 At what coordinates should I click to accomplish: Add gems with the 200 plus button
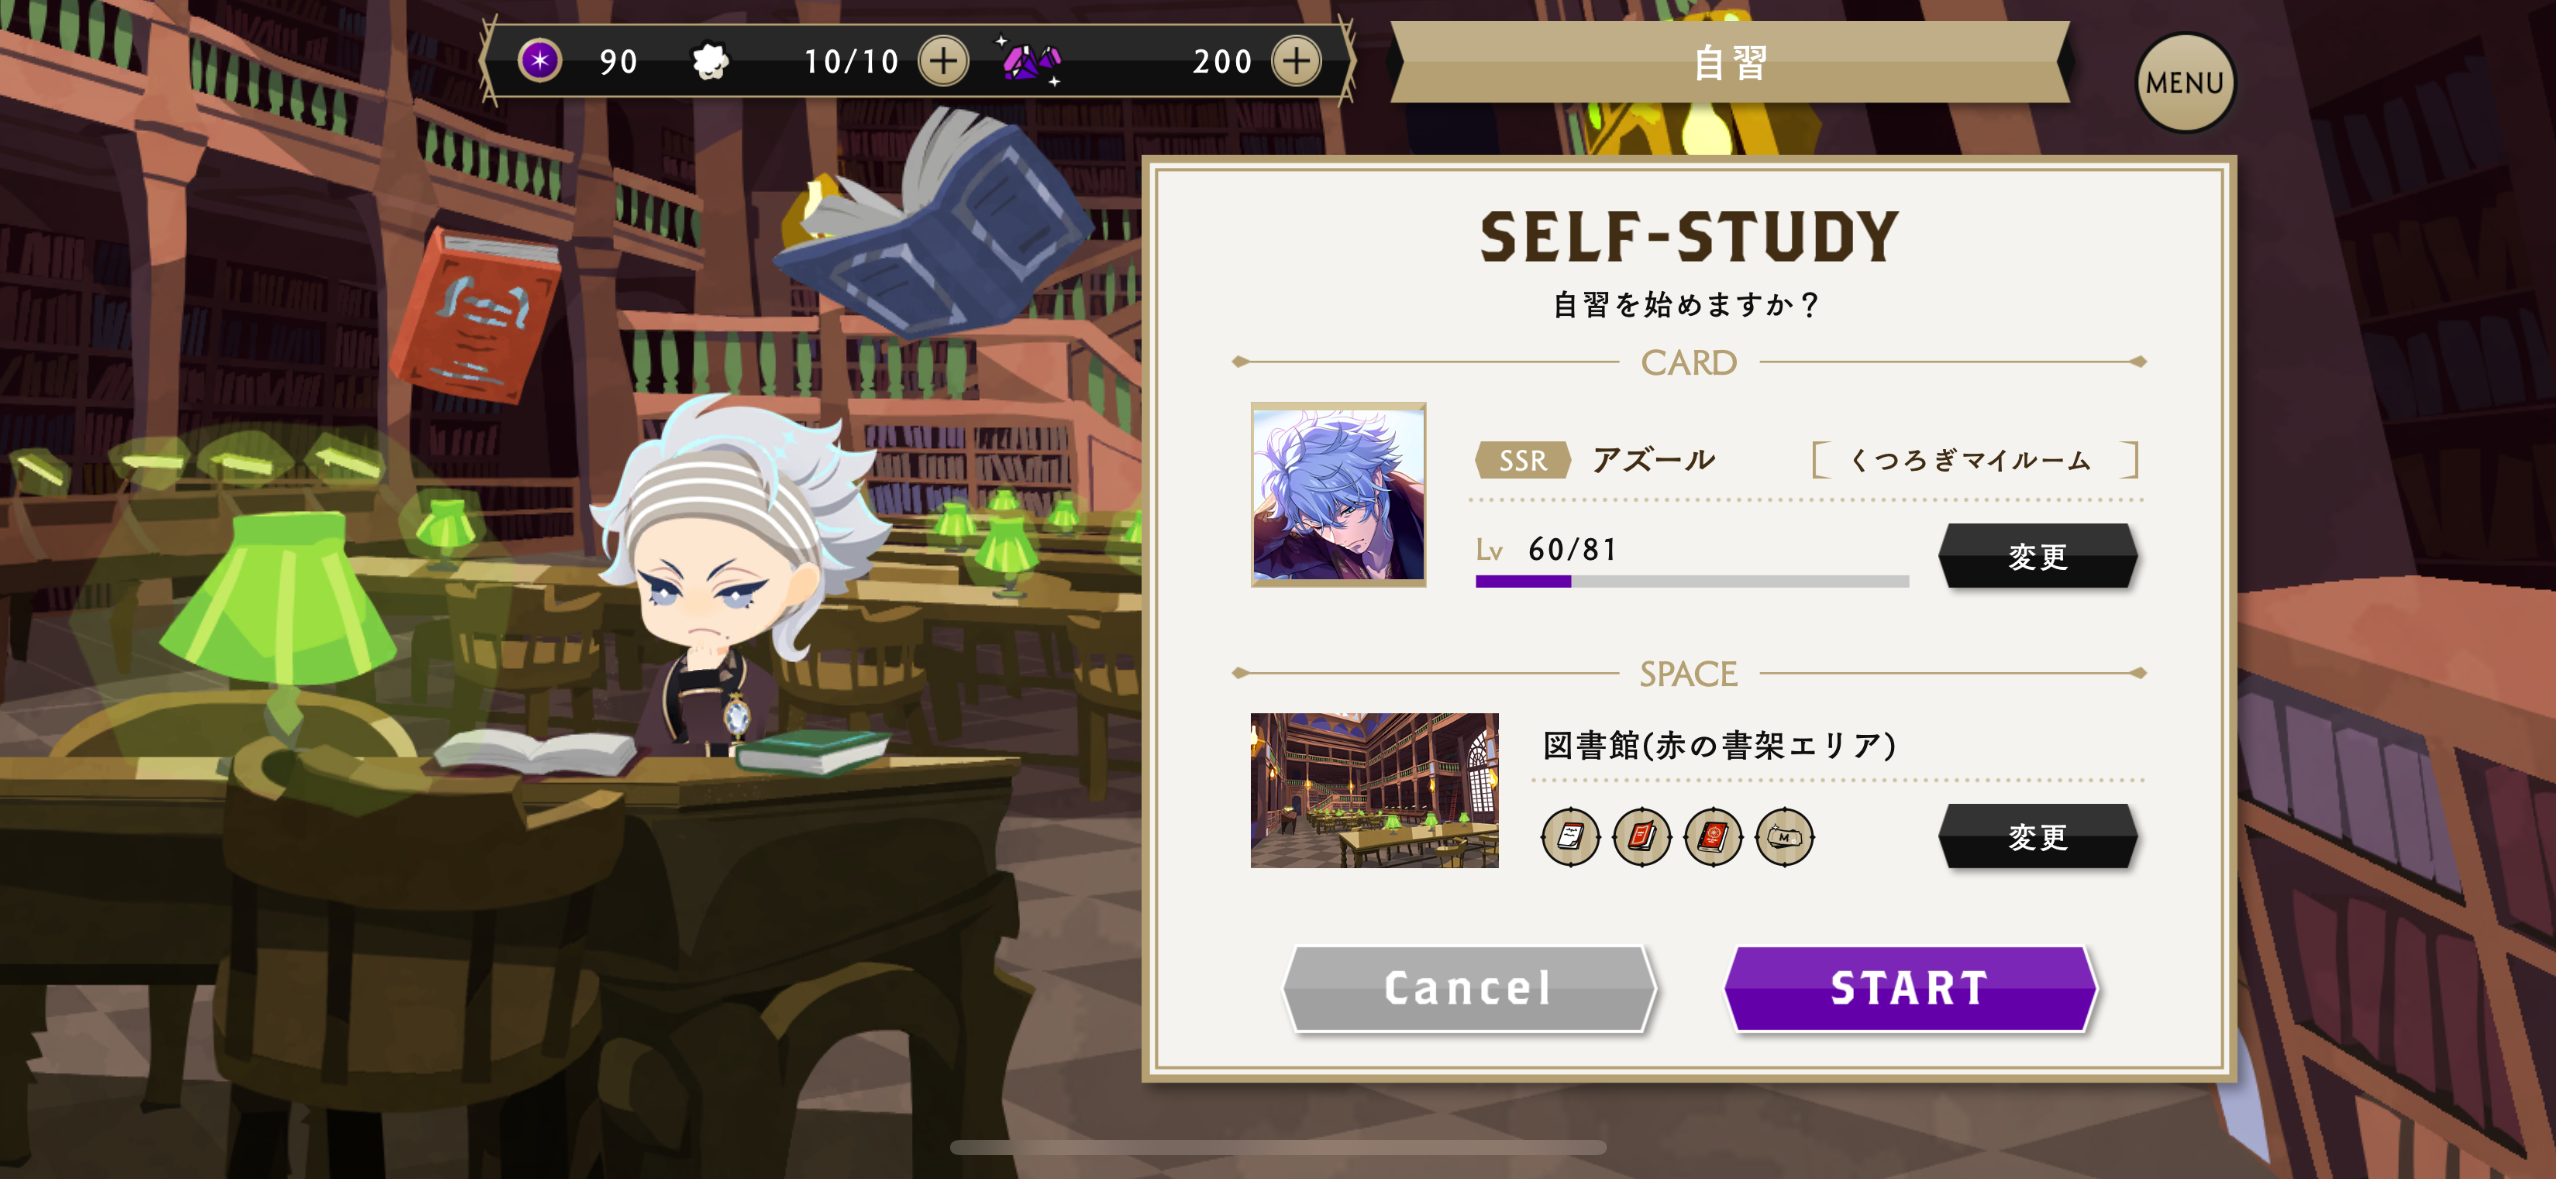[x=1296, y=61]
